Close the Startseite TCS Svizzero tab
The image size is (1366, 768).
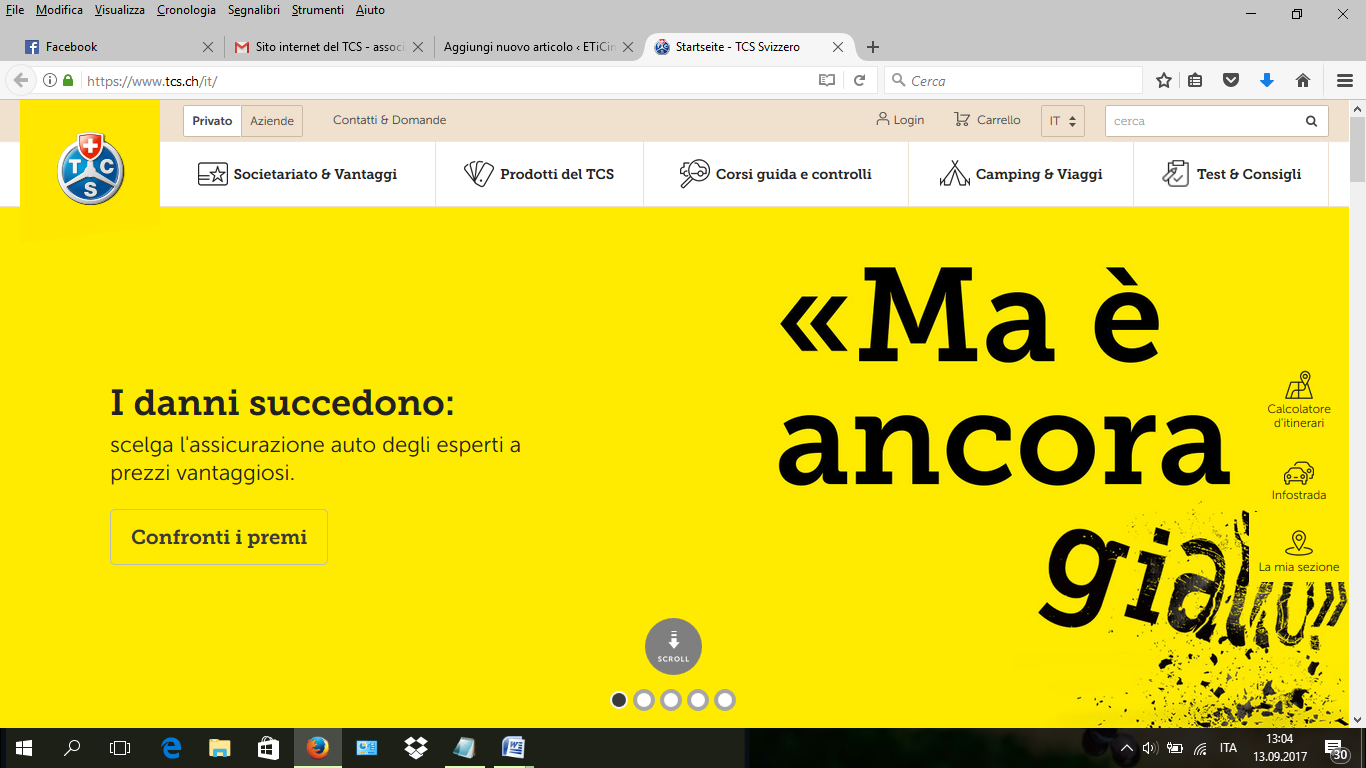(x=838, y=47)
